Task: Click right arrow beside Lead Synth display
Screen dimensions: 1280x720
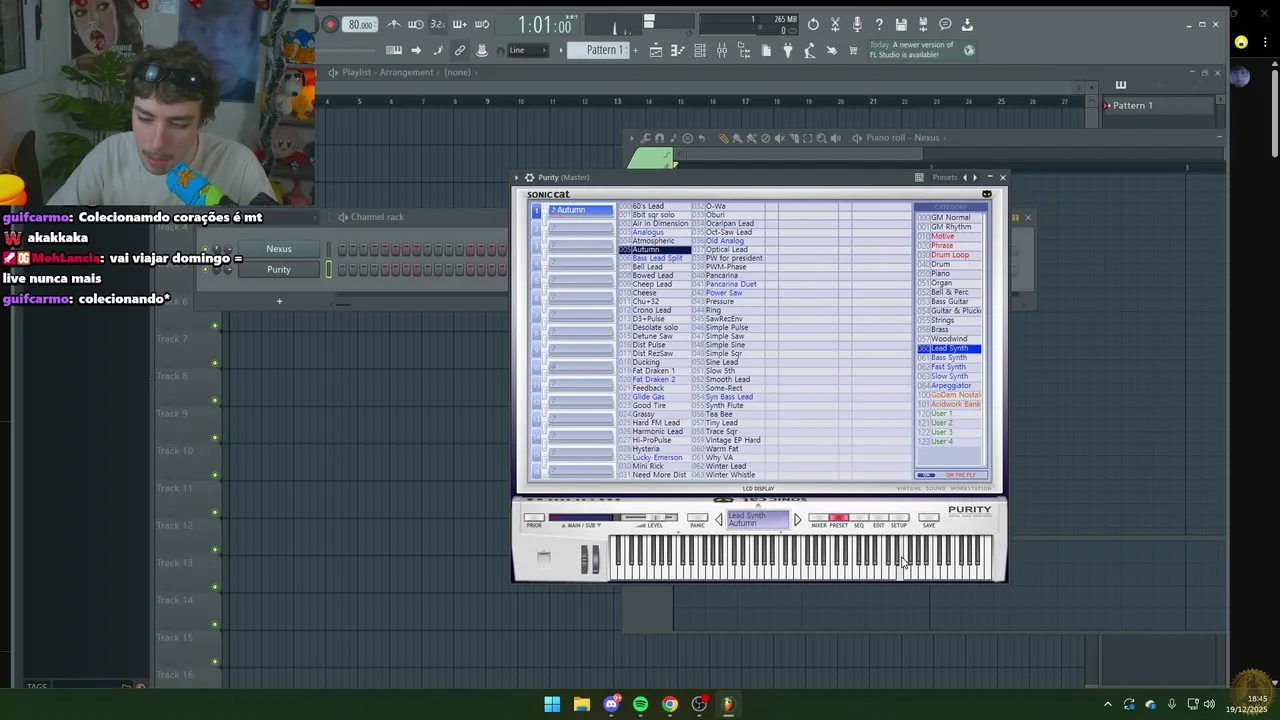Action: pyautogui.click(x=798, y=519)
